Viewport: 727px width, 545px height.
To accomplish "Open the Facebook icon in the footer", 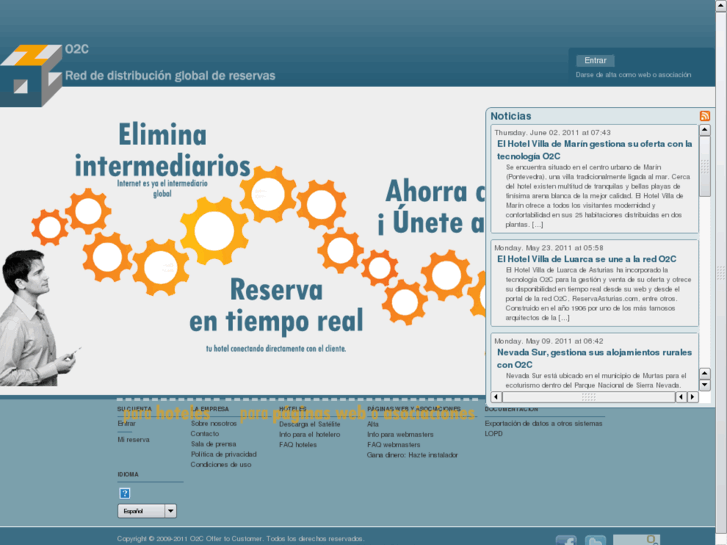I will coord(566,540).
